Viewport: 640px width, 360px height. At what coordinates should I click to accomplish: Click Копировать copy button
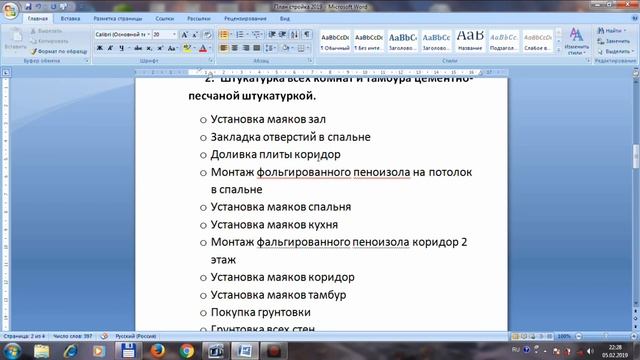pos(50,41)
